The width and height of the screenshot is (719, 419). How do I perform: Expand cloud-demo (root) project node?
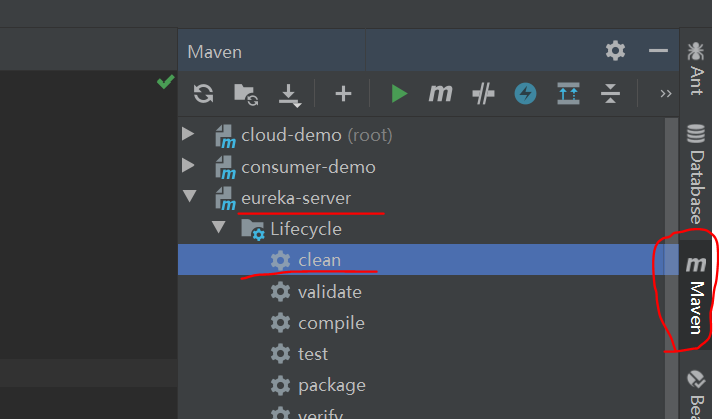(188, 134)
